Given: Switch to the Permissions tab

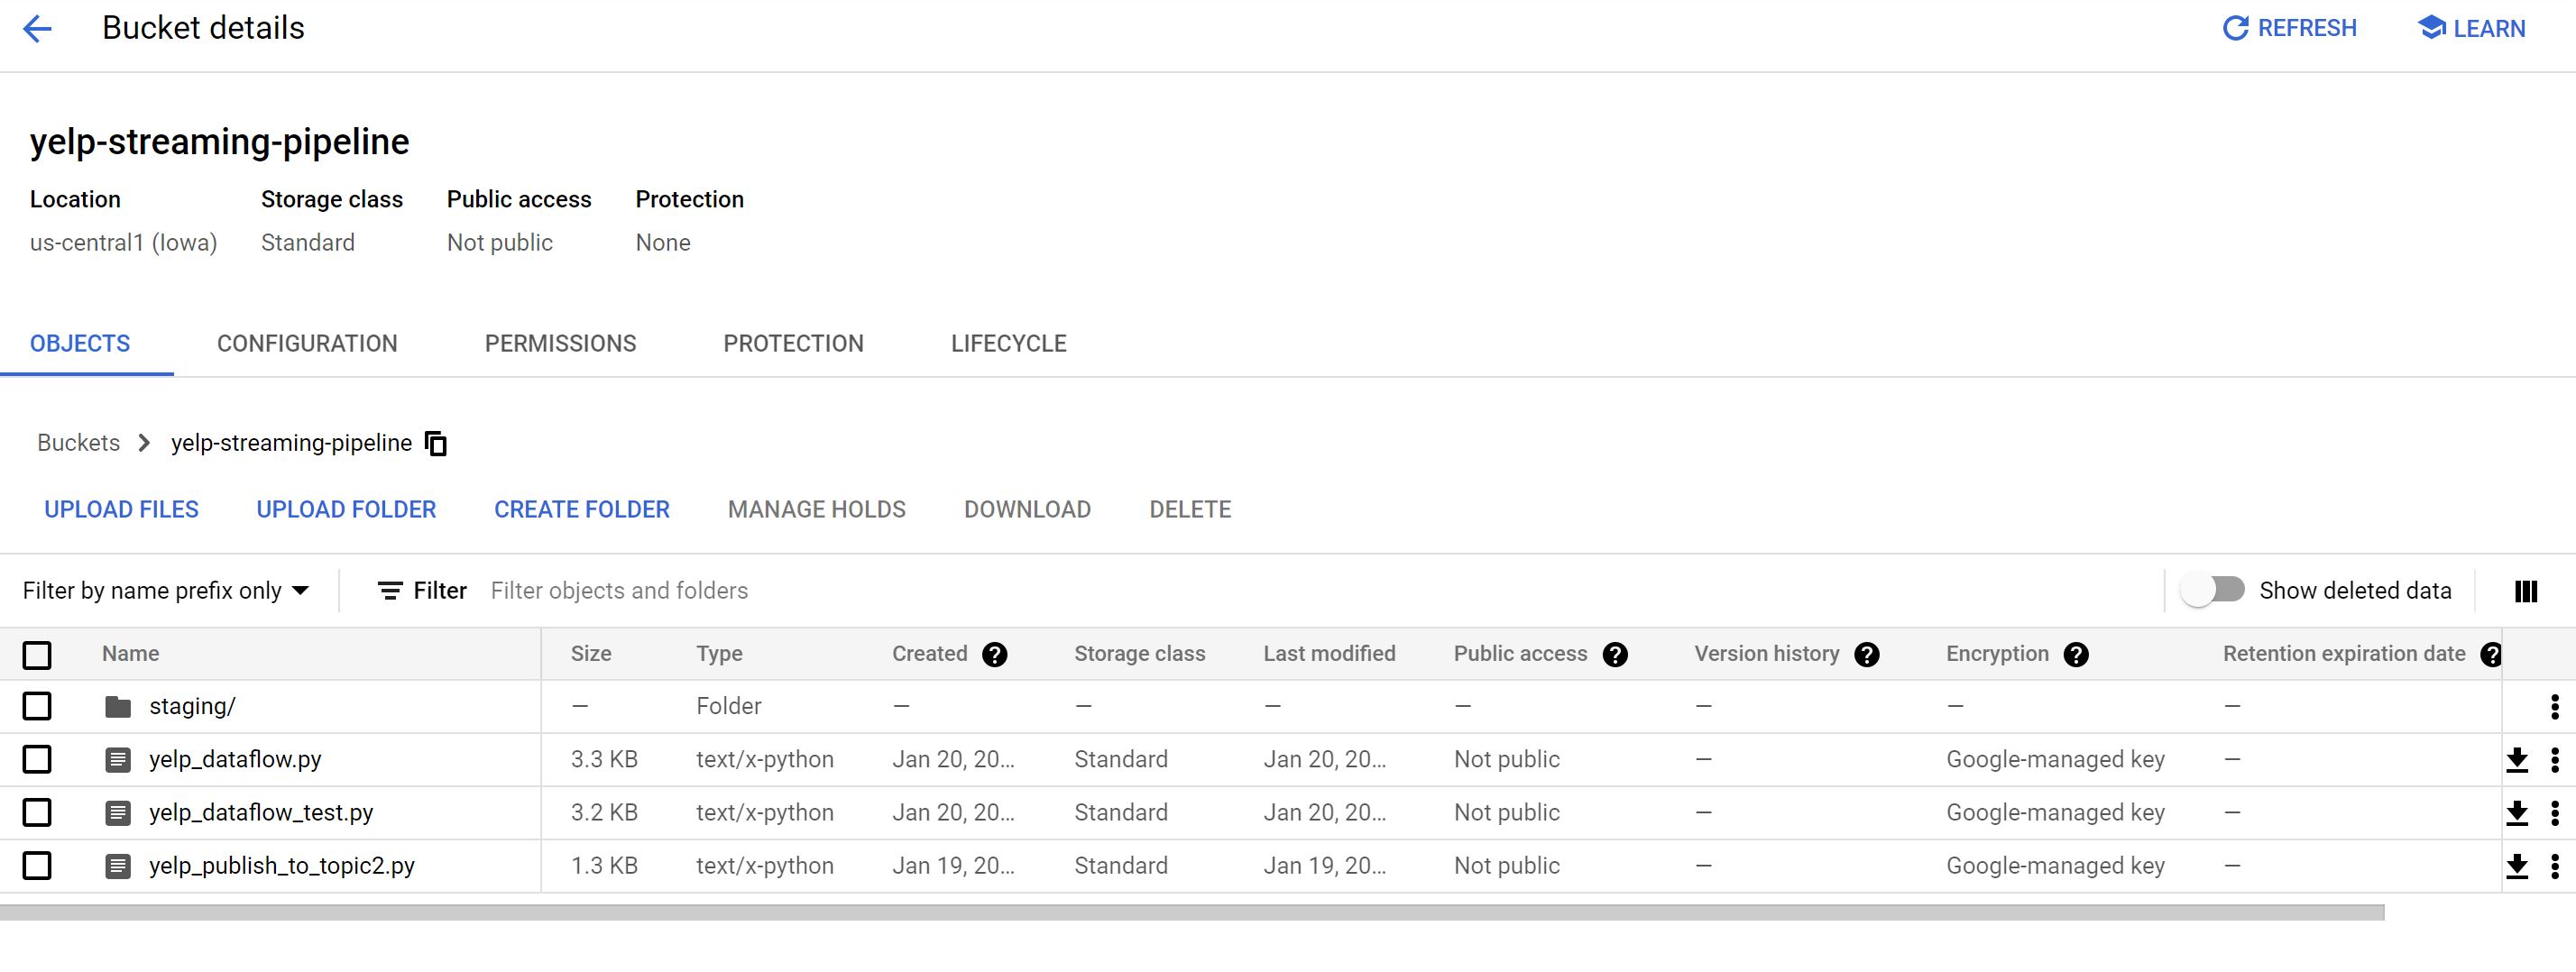Looking at the screenshot, I should pyautogui.click(x=560, y=344).
